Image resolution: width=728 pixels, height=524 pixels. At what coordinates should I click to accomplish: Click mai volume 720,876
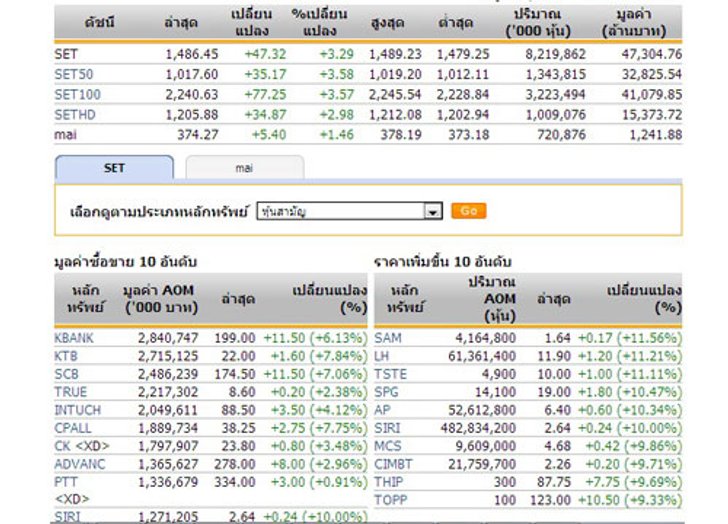[561, 135]
